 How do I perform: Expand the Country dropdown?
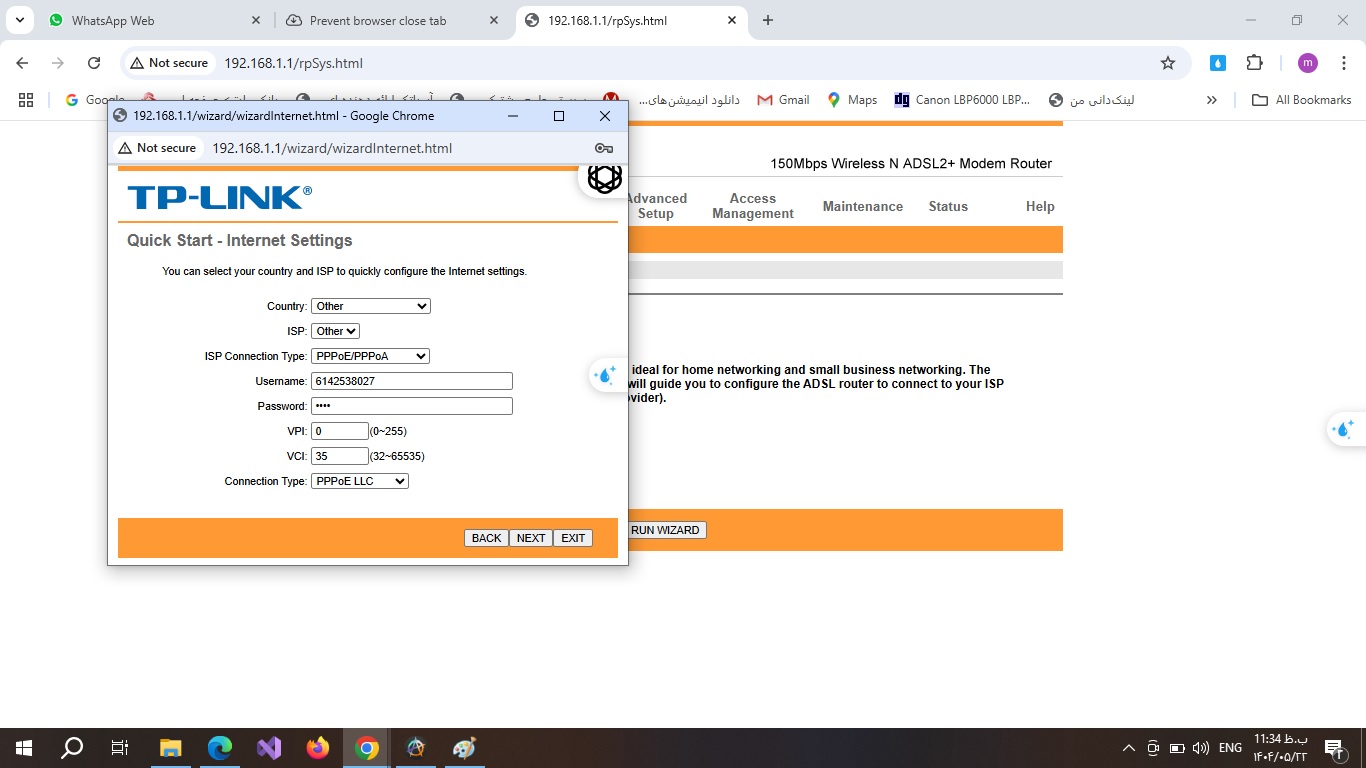pos(370,306)
